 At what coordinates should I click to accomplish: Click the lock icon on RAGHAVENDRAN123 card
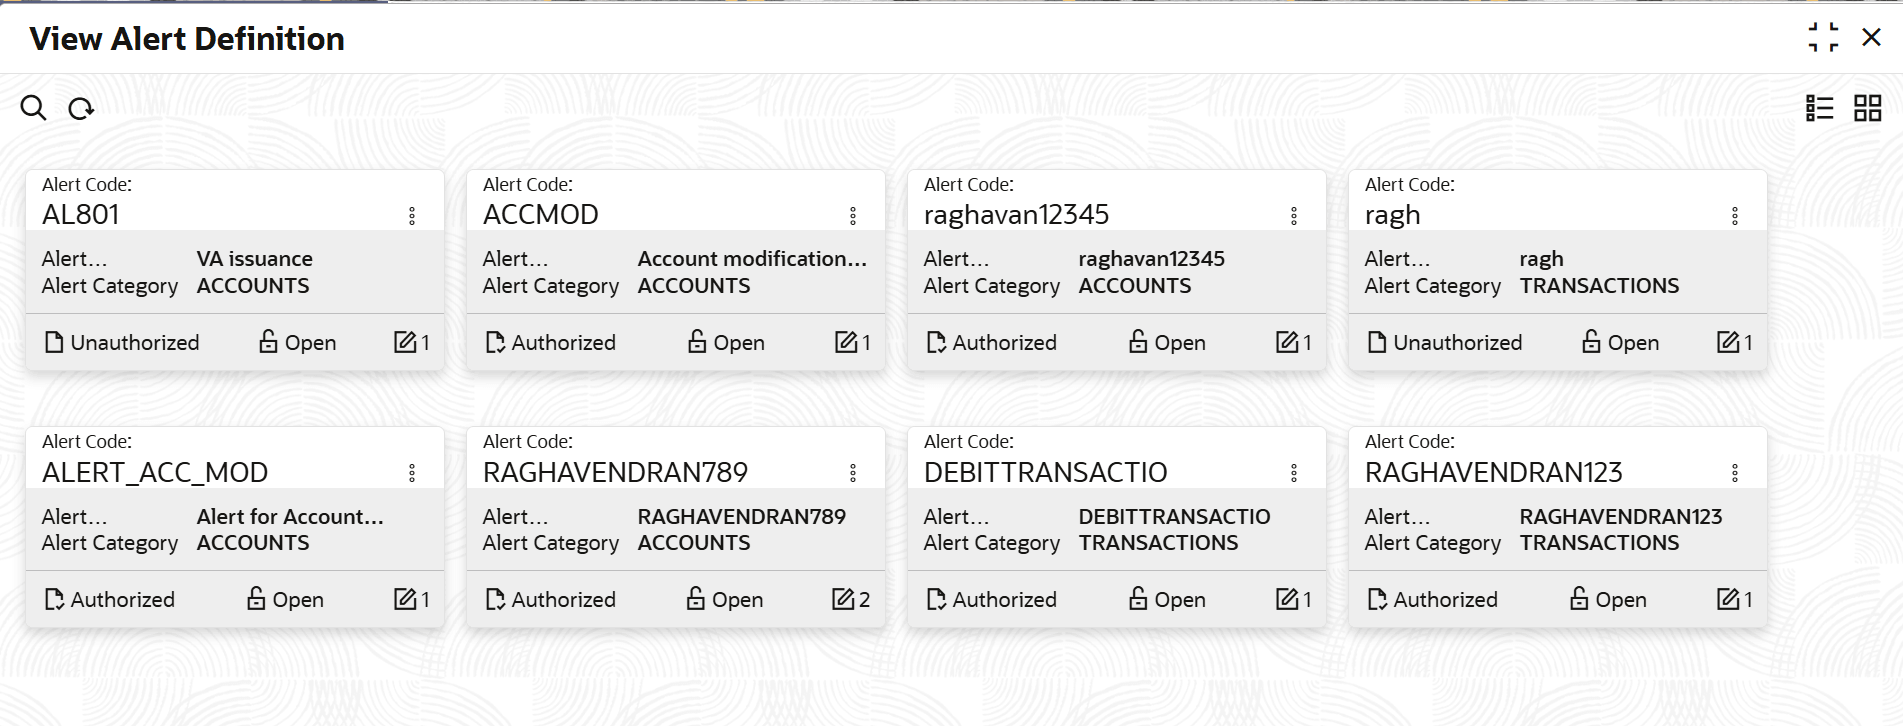[x=1579, y=599]
